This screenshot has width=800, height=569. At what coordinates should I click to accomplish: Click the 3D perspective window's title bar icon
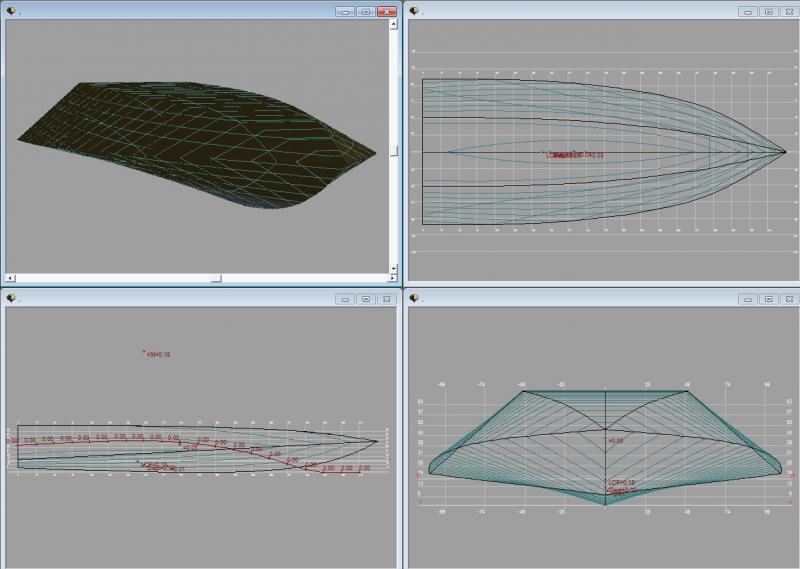(10, 11)
